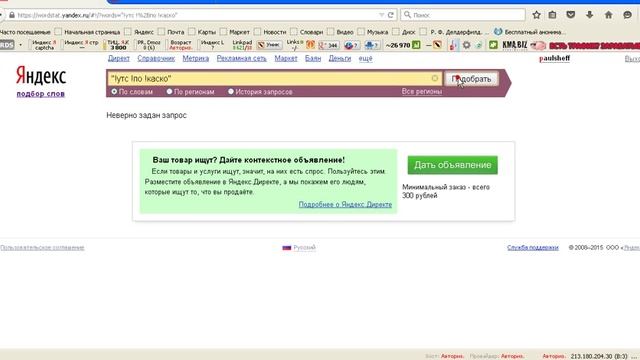Open the Новости bookmark

pos(270,32)
